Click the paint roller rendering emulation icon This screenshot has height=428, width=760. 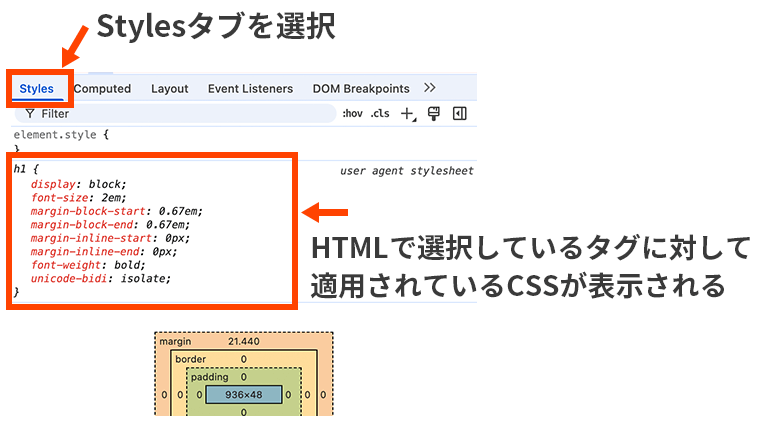pyautogui.click(x=434, y=114)
